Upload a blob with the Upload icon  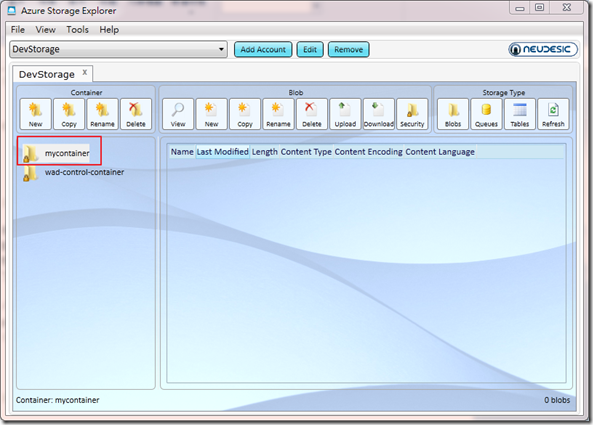[345, 114]
